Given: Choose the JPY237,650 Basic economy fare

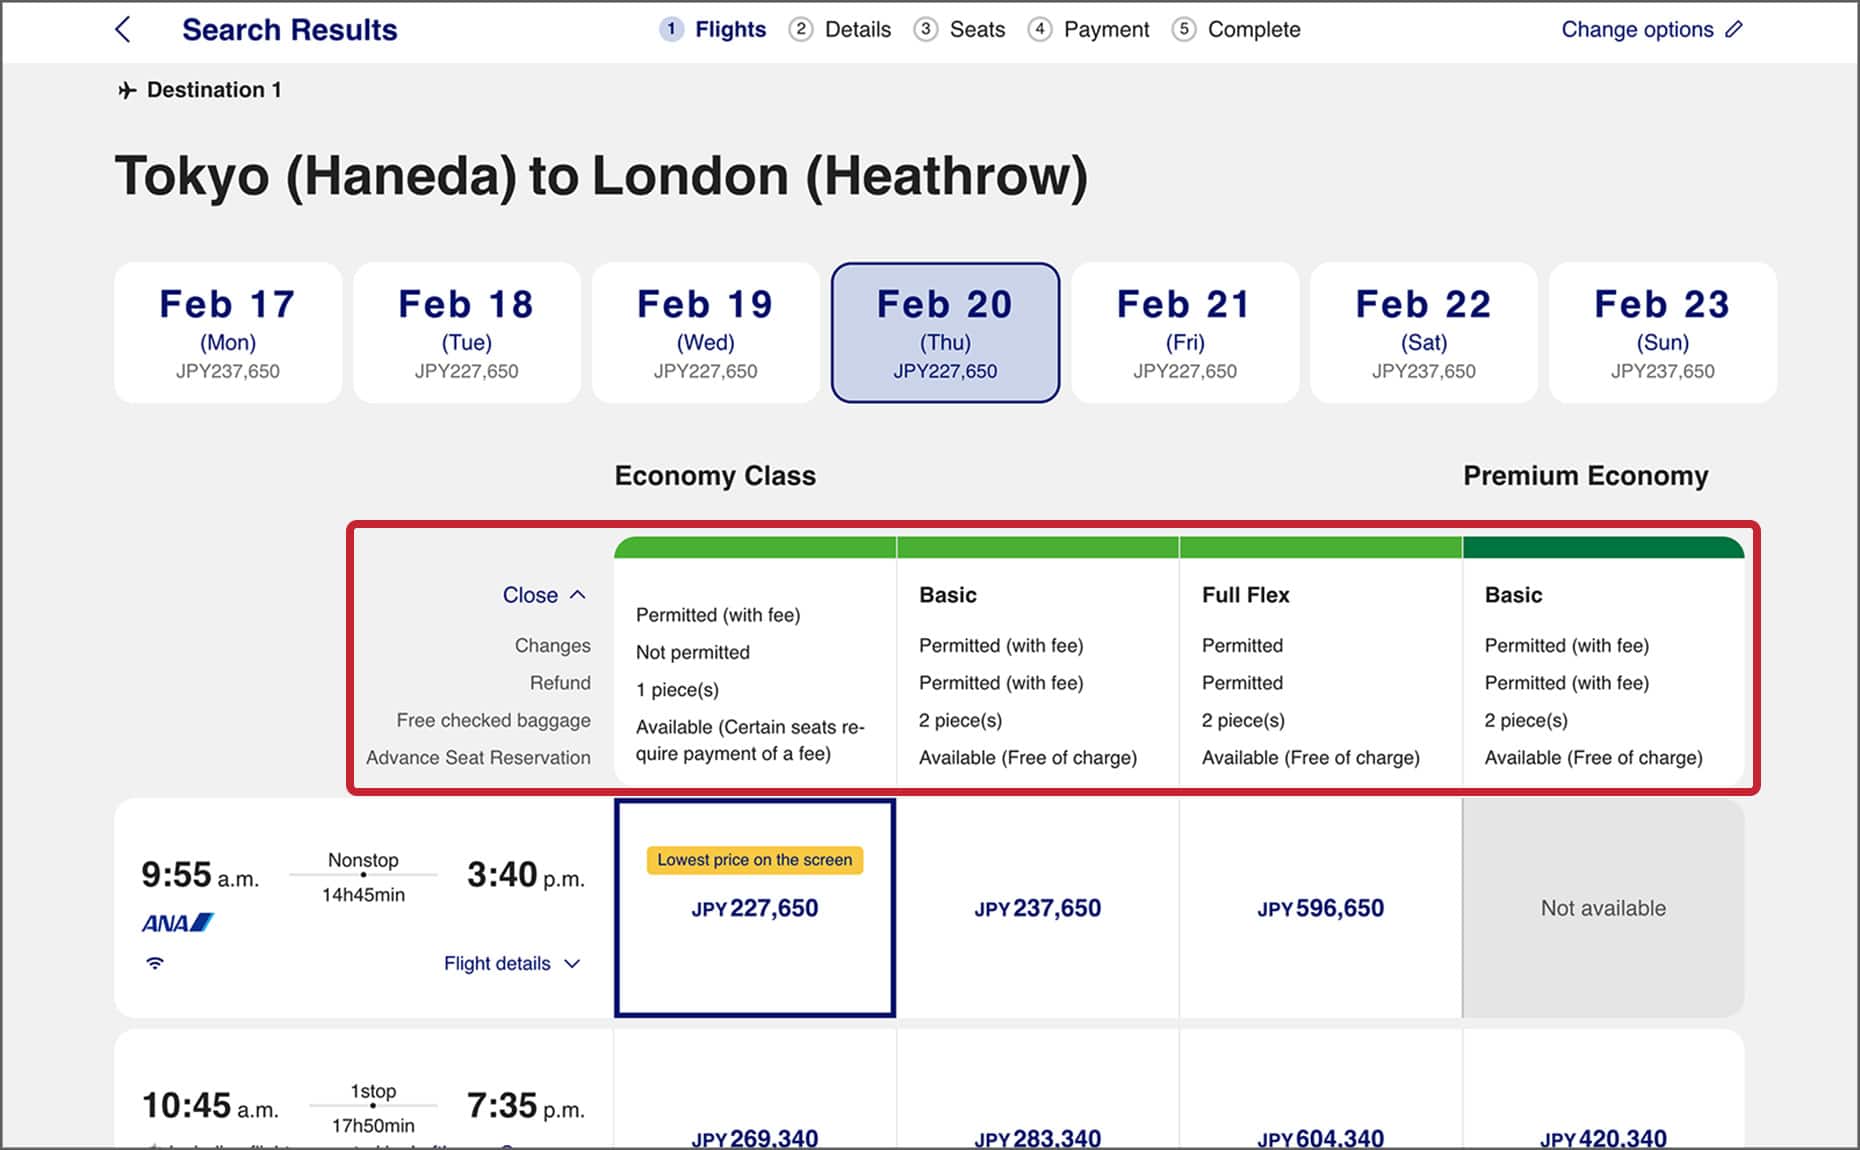Looking at the screenshot, I should [x=1037, y=908].
